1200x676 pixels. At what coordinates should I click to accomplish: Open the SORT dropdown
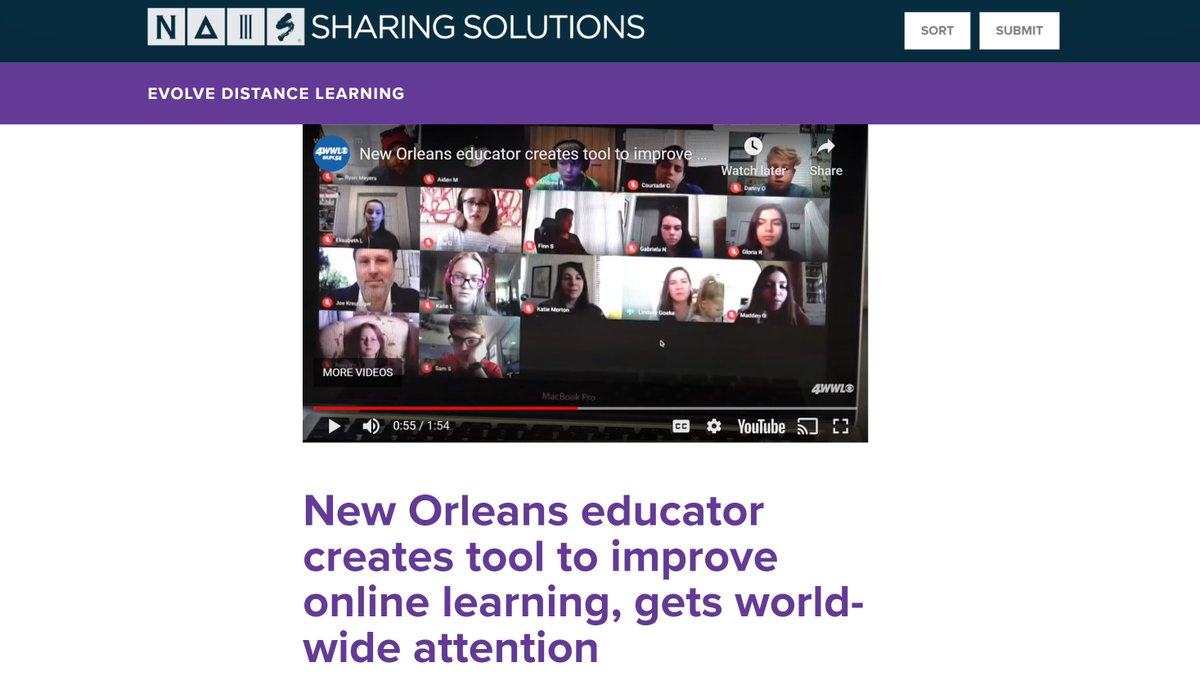click(x=936, y=30)
